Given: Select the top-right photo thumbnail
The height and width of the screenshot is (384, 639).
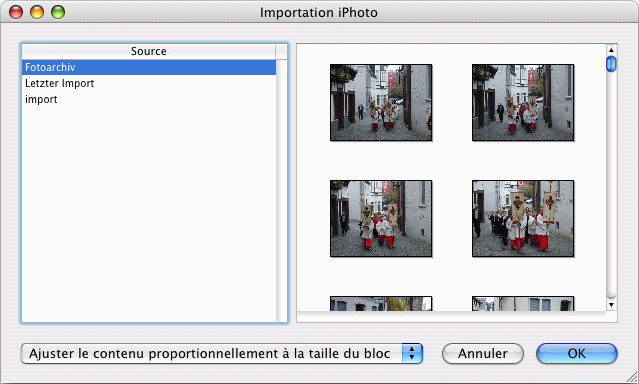Looking at the screenshot, I should pyautogui.click(x=523, y=102).
